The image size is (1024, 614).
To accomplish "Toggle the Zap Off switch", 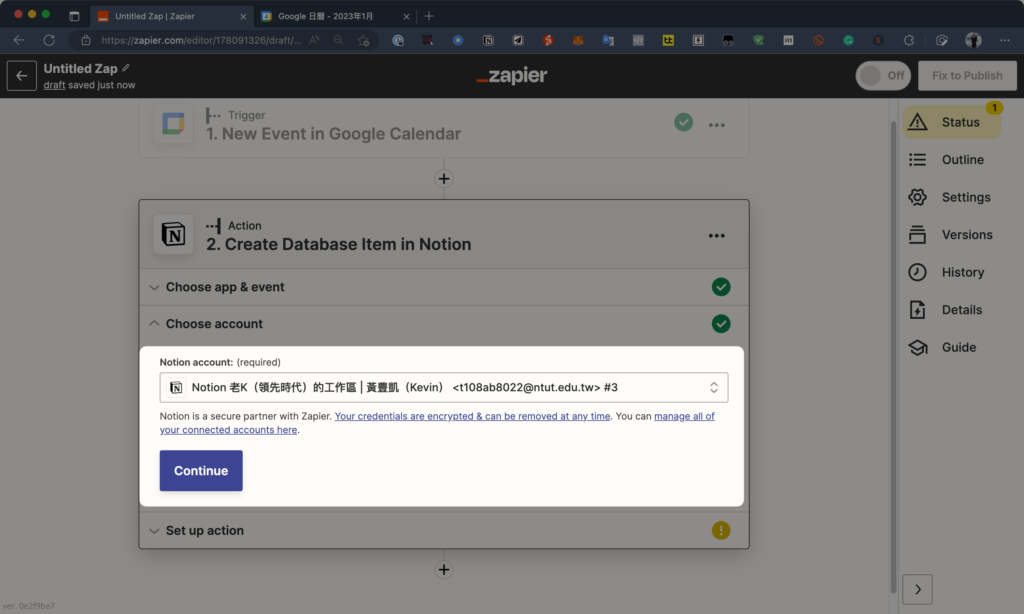I will click(x=883, y=76).
